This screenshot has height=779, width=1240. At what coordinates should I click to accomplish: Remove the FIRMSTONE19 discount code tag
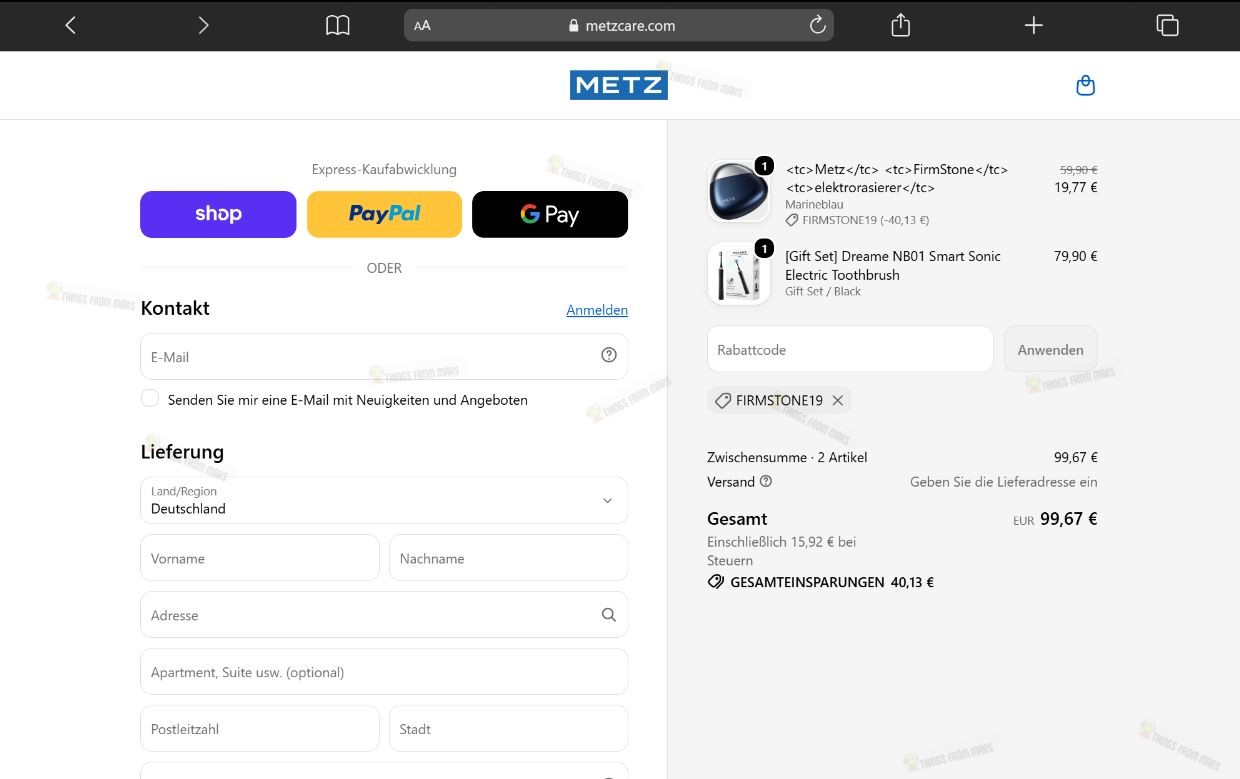[x=838, y=400]
